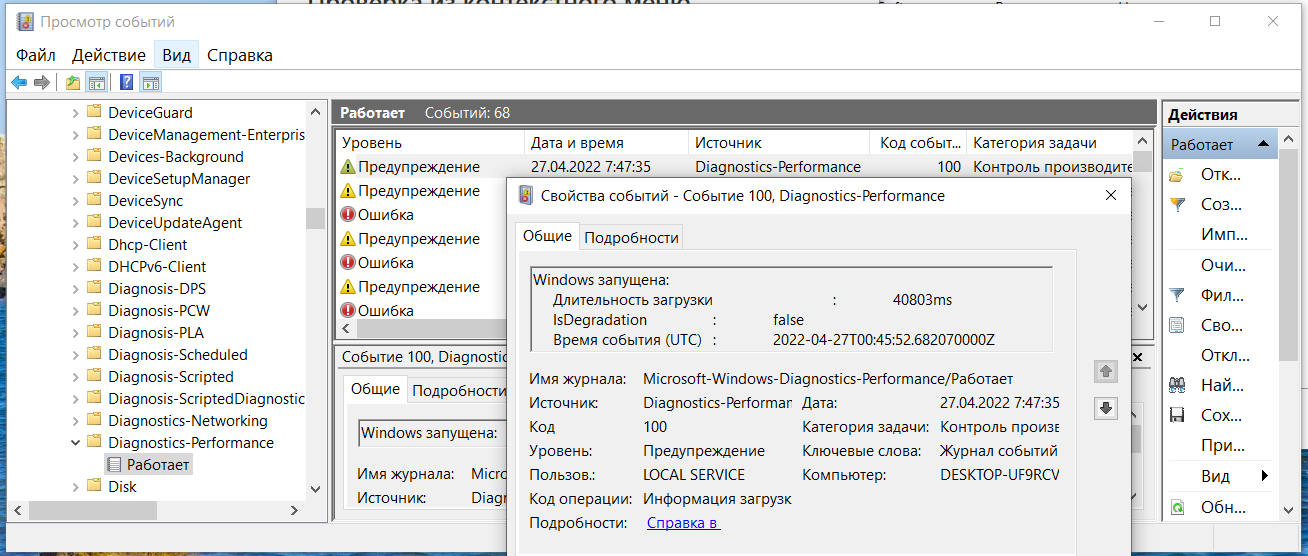Select the DeviceSetupManager tree item
1308x556 pixels.
(x=179, y=179)
